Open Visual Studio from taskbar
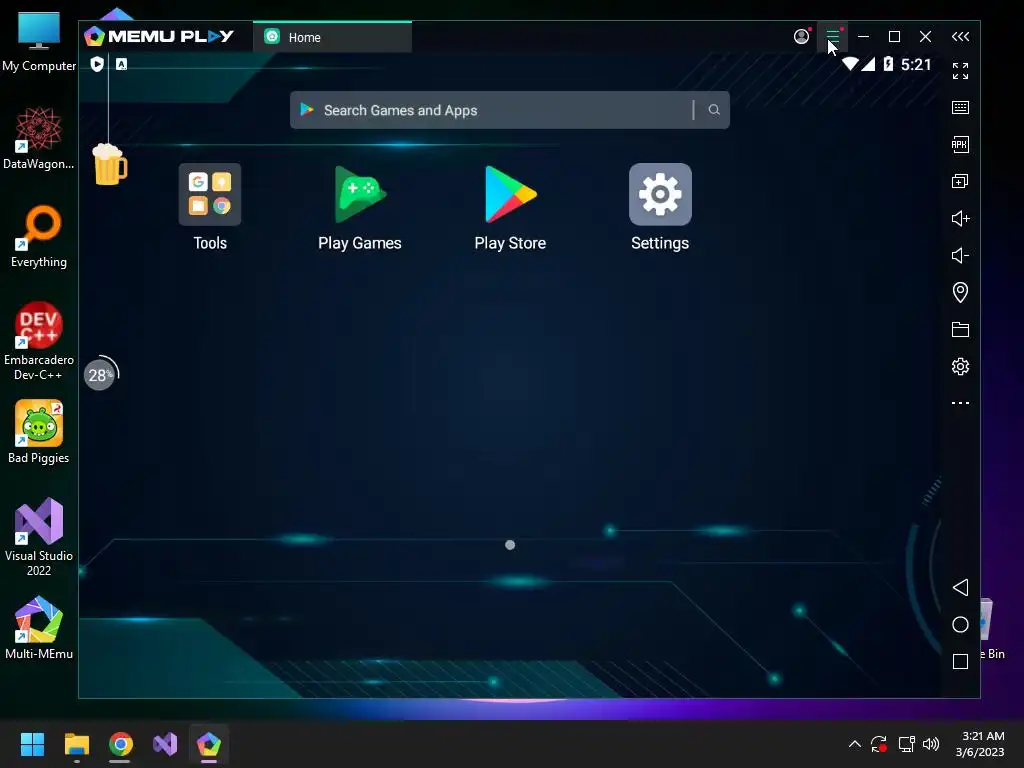Image resolution: width=1024 pixels, height=768 pixels. point(165,744)
